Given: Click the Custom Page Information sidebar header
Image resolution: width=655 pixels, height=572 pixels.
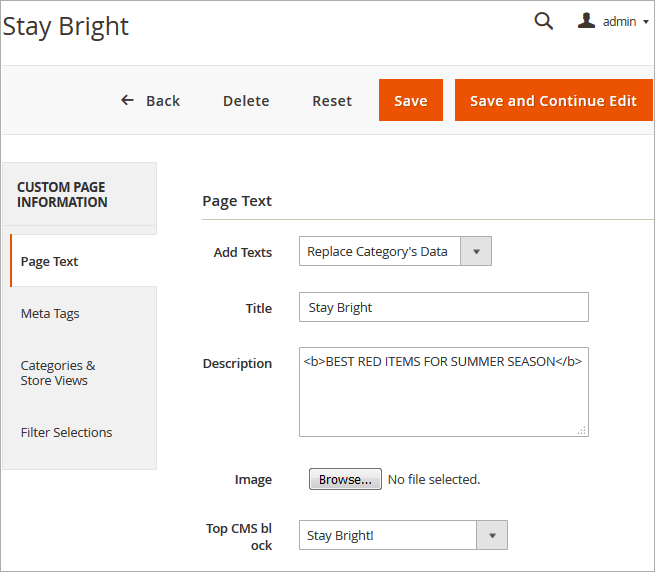Looking at the screenshot, I should pos(62,195).
